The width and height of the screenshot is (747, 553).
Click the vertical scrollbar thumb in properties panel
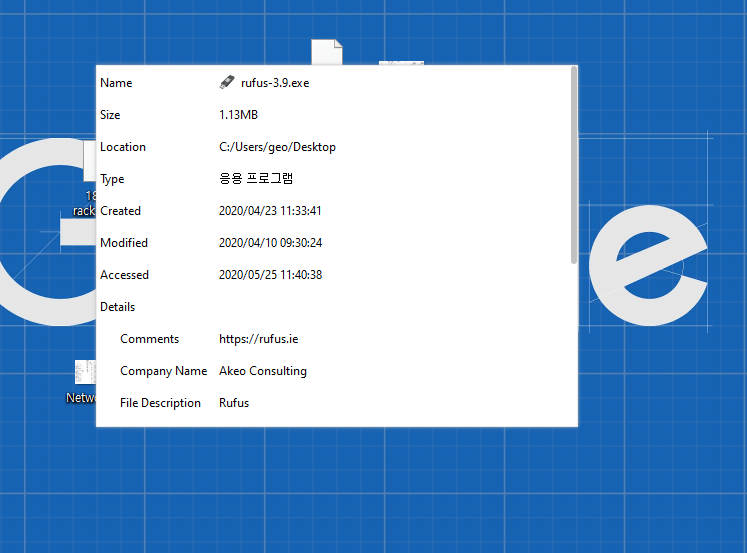574,165
